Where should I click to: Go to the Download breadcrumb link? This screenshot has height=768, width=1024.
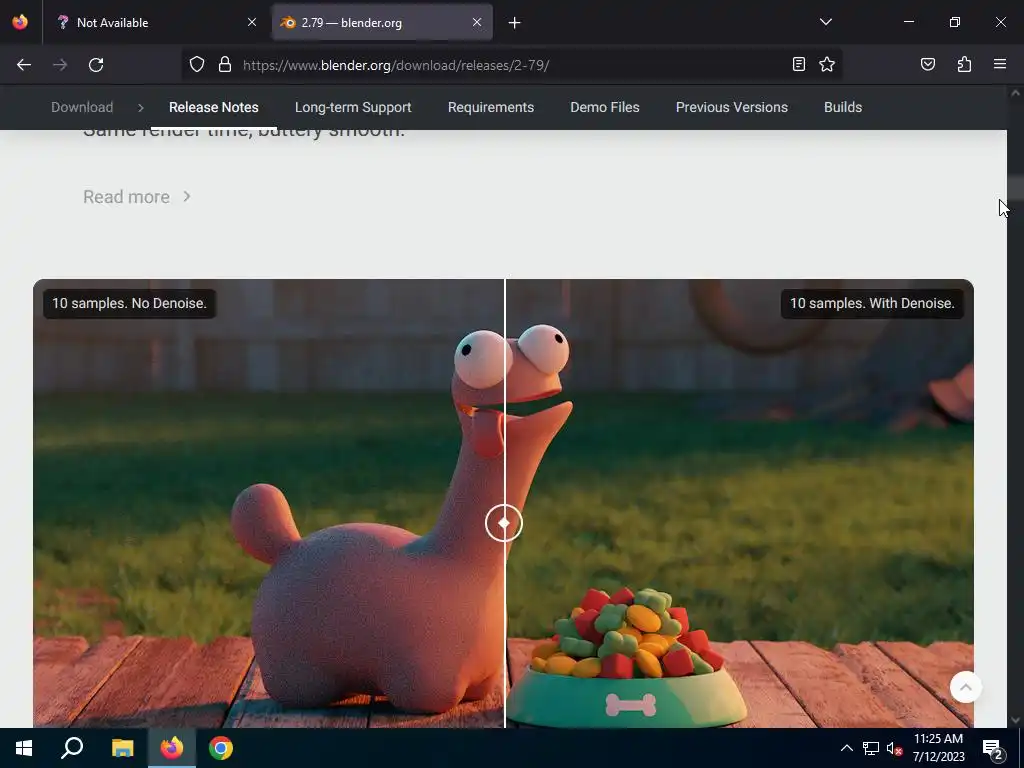82,107
